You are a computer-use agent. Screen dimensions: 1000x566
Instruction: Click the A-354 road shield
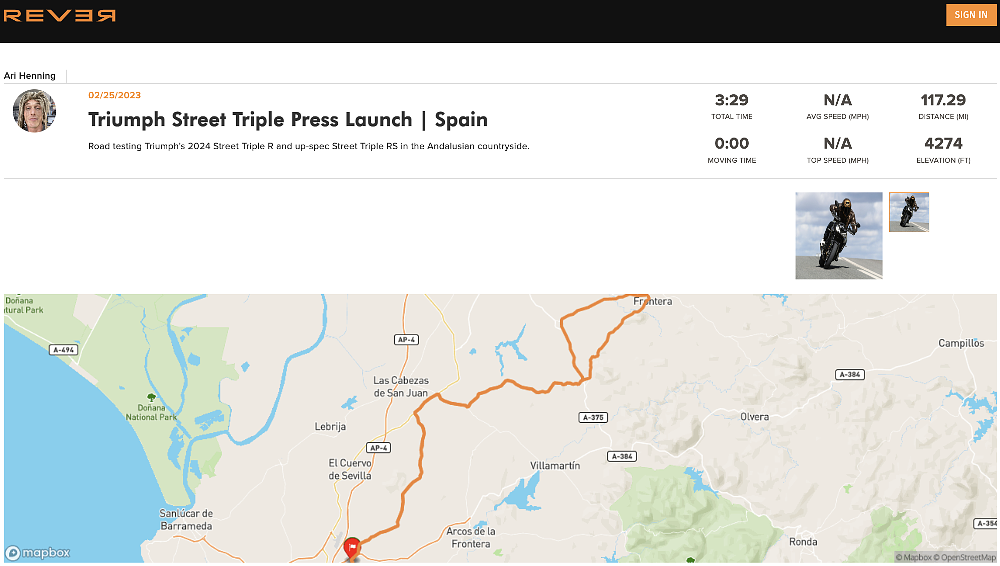coord(985,523)
